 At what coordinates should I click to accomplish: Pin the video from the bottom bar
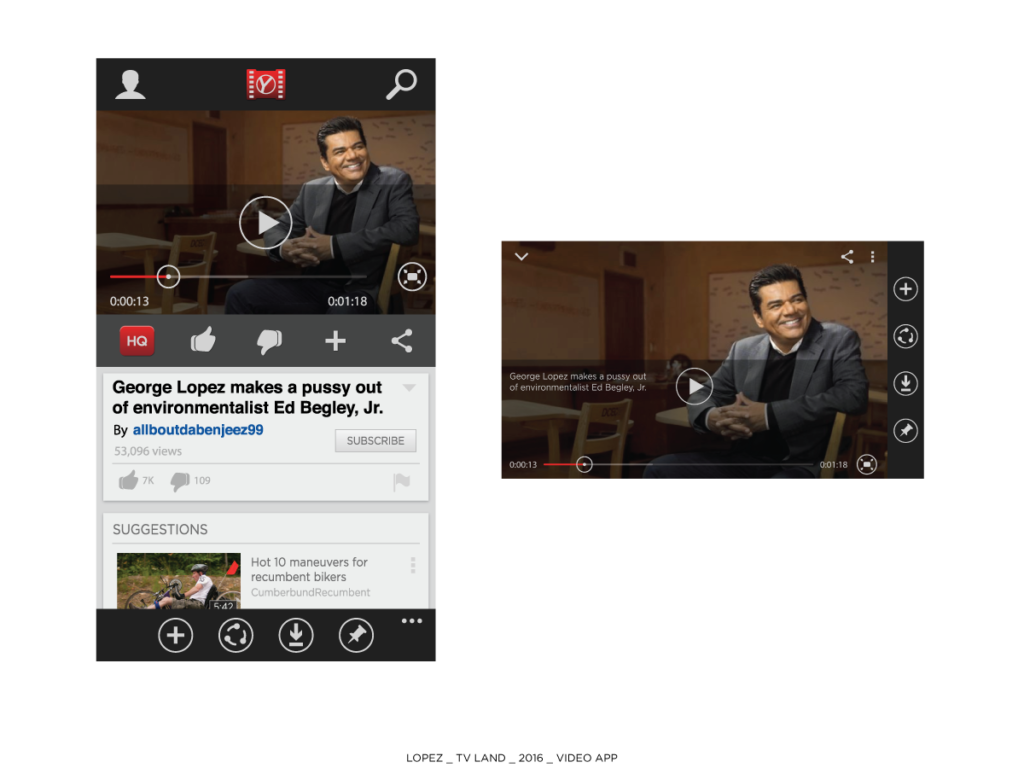356,635
